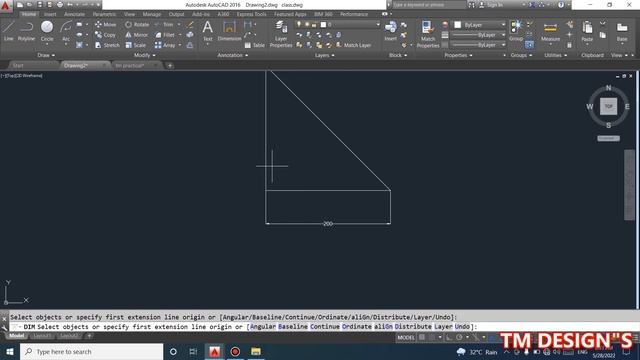Viewport: 640px width, 360px height.
Task: Open the Annotate ribbon tab
Action: click(x=74, y=14)
